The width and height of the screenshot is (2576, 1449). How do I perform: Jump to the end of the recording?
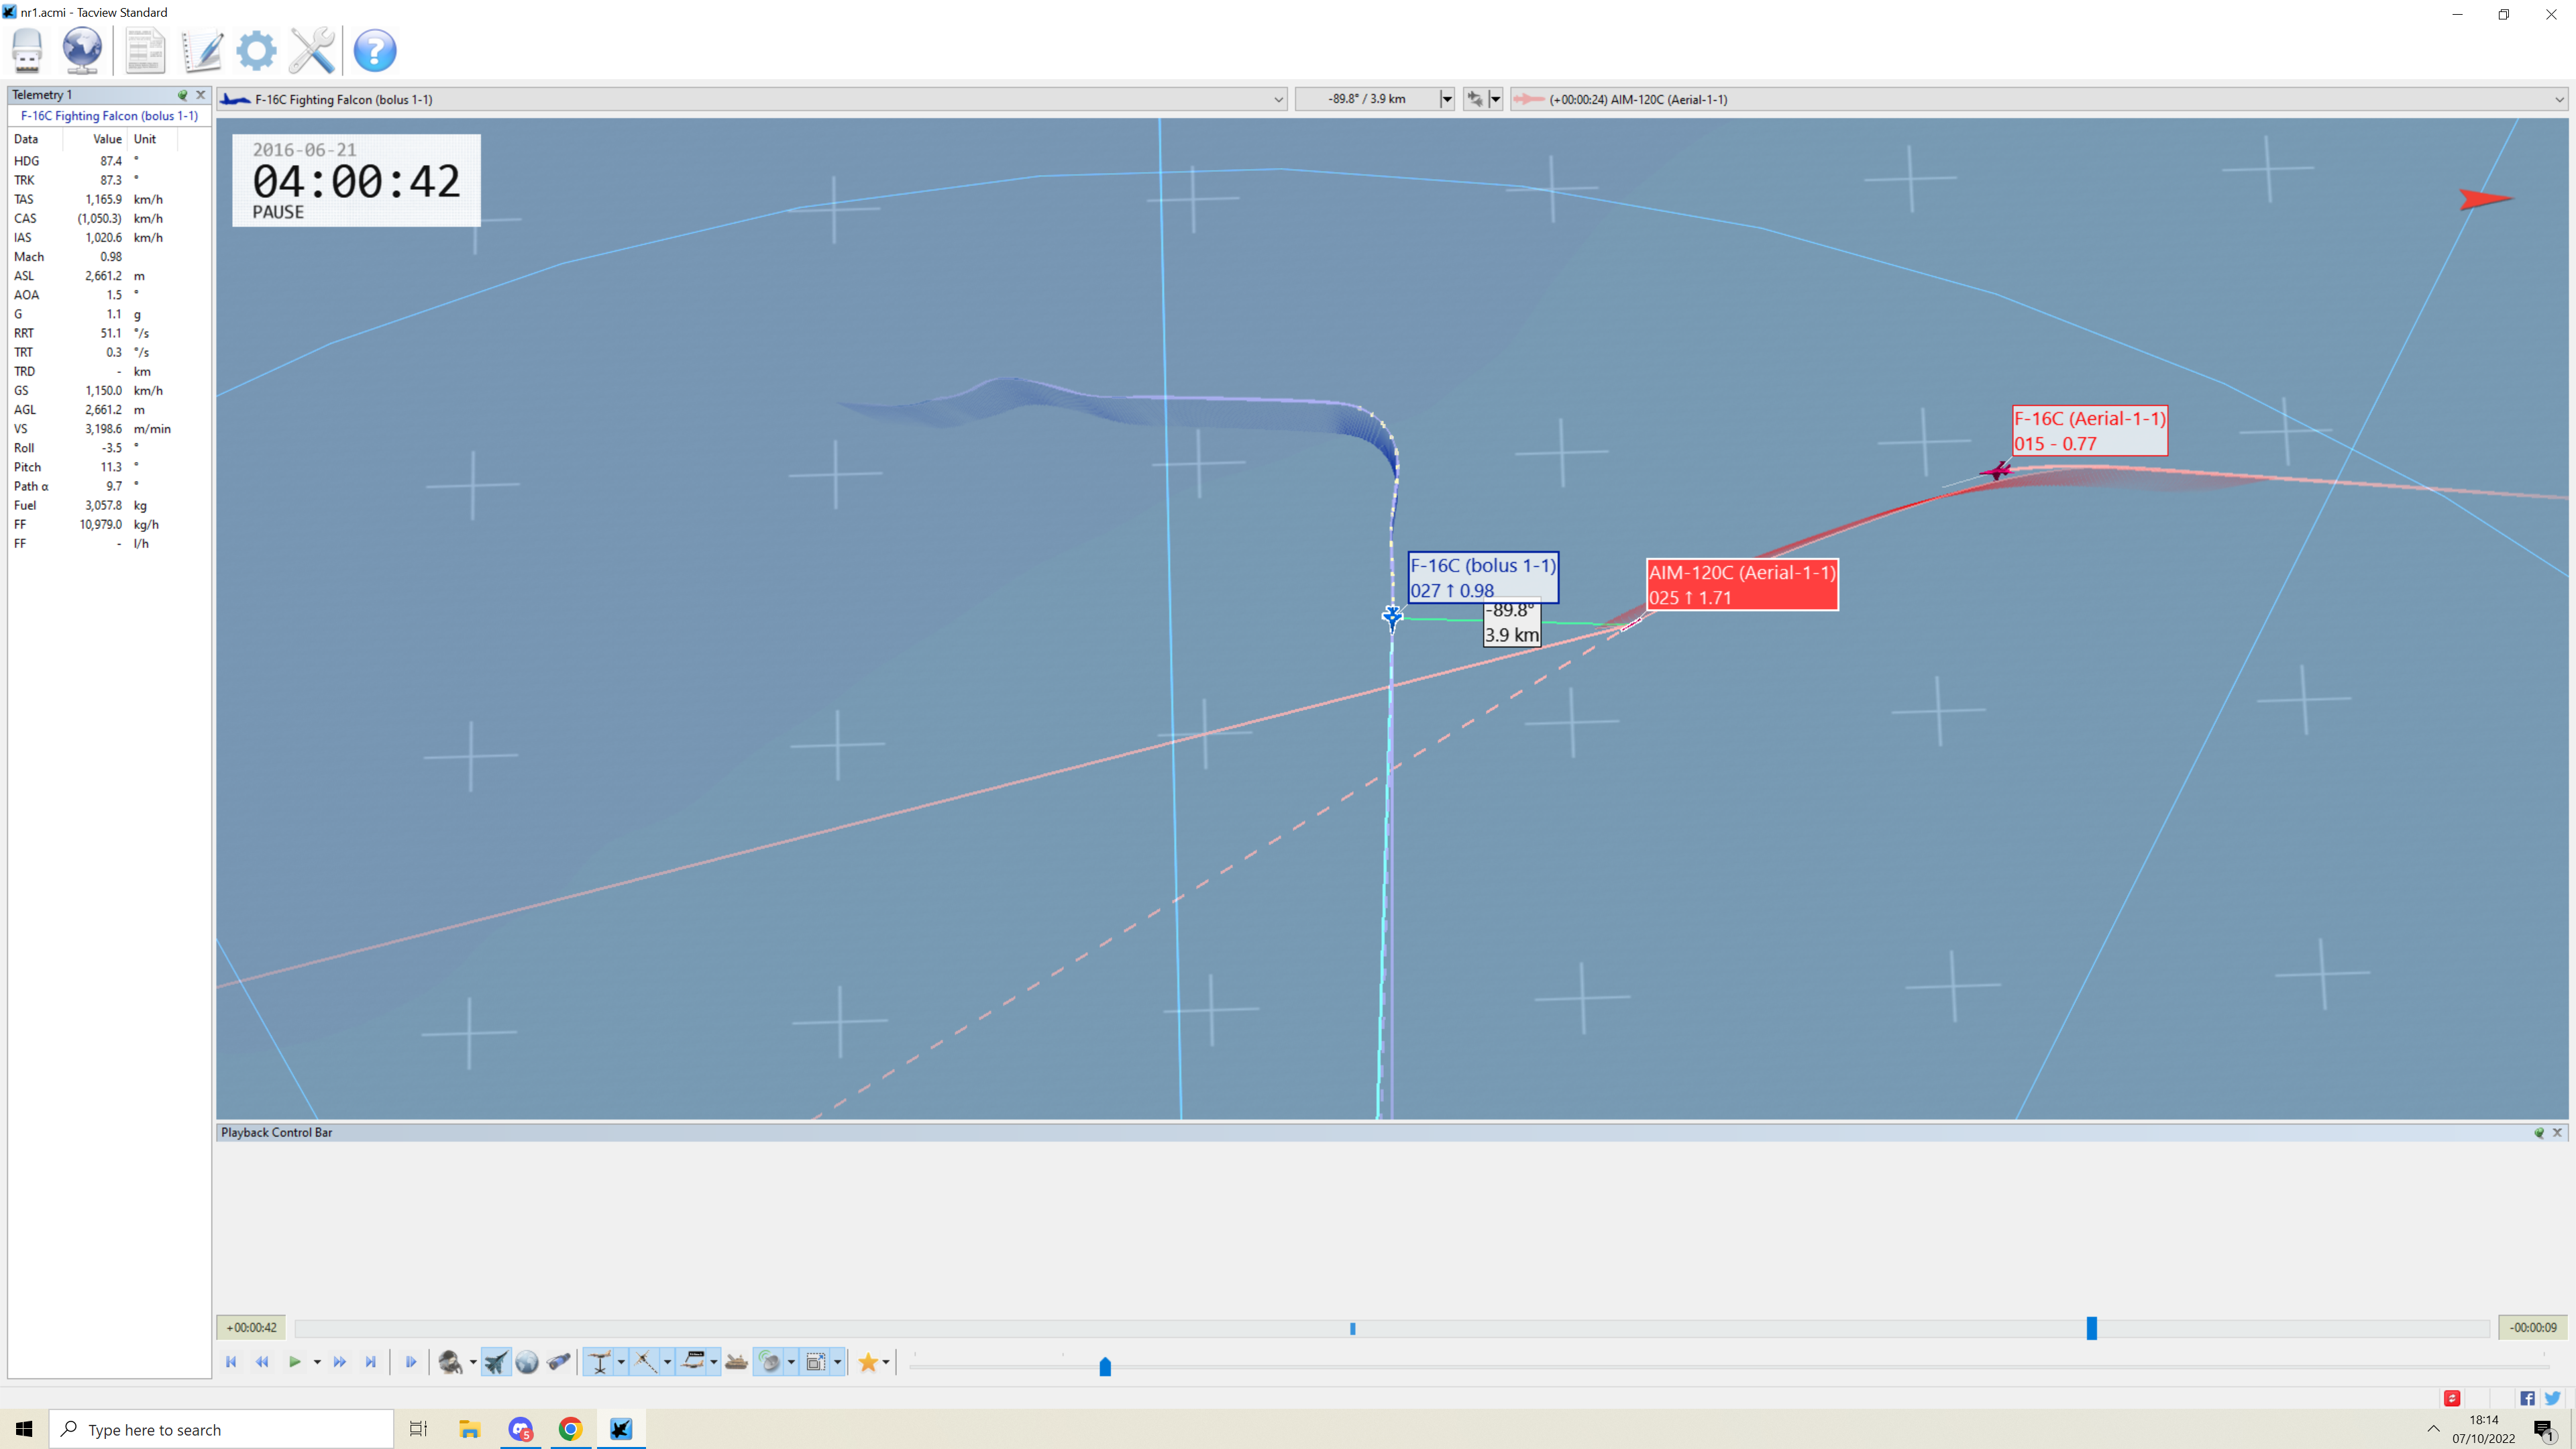point(371,1362)
